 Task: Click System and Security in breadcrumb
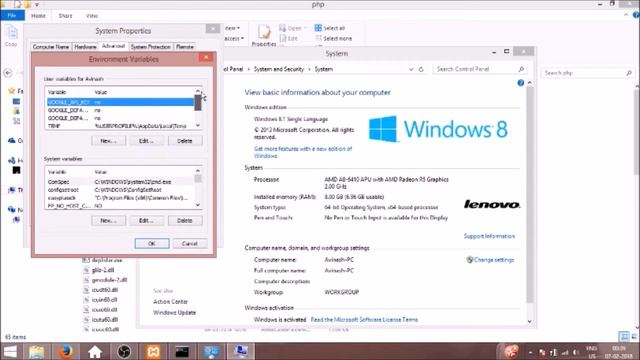(279, 69)
